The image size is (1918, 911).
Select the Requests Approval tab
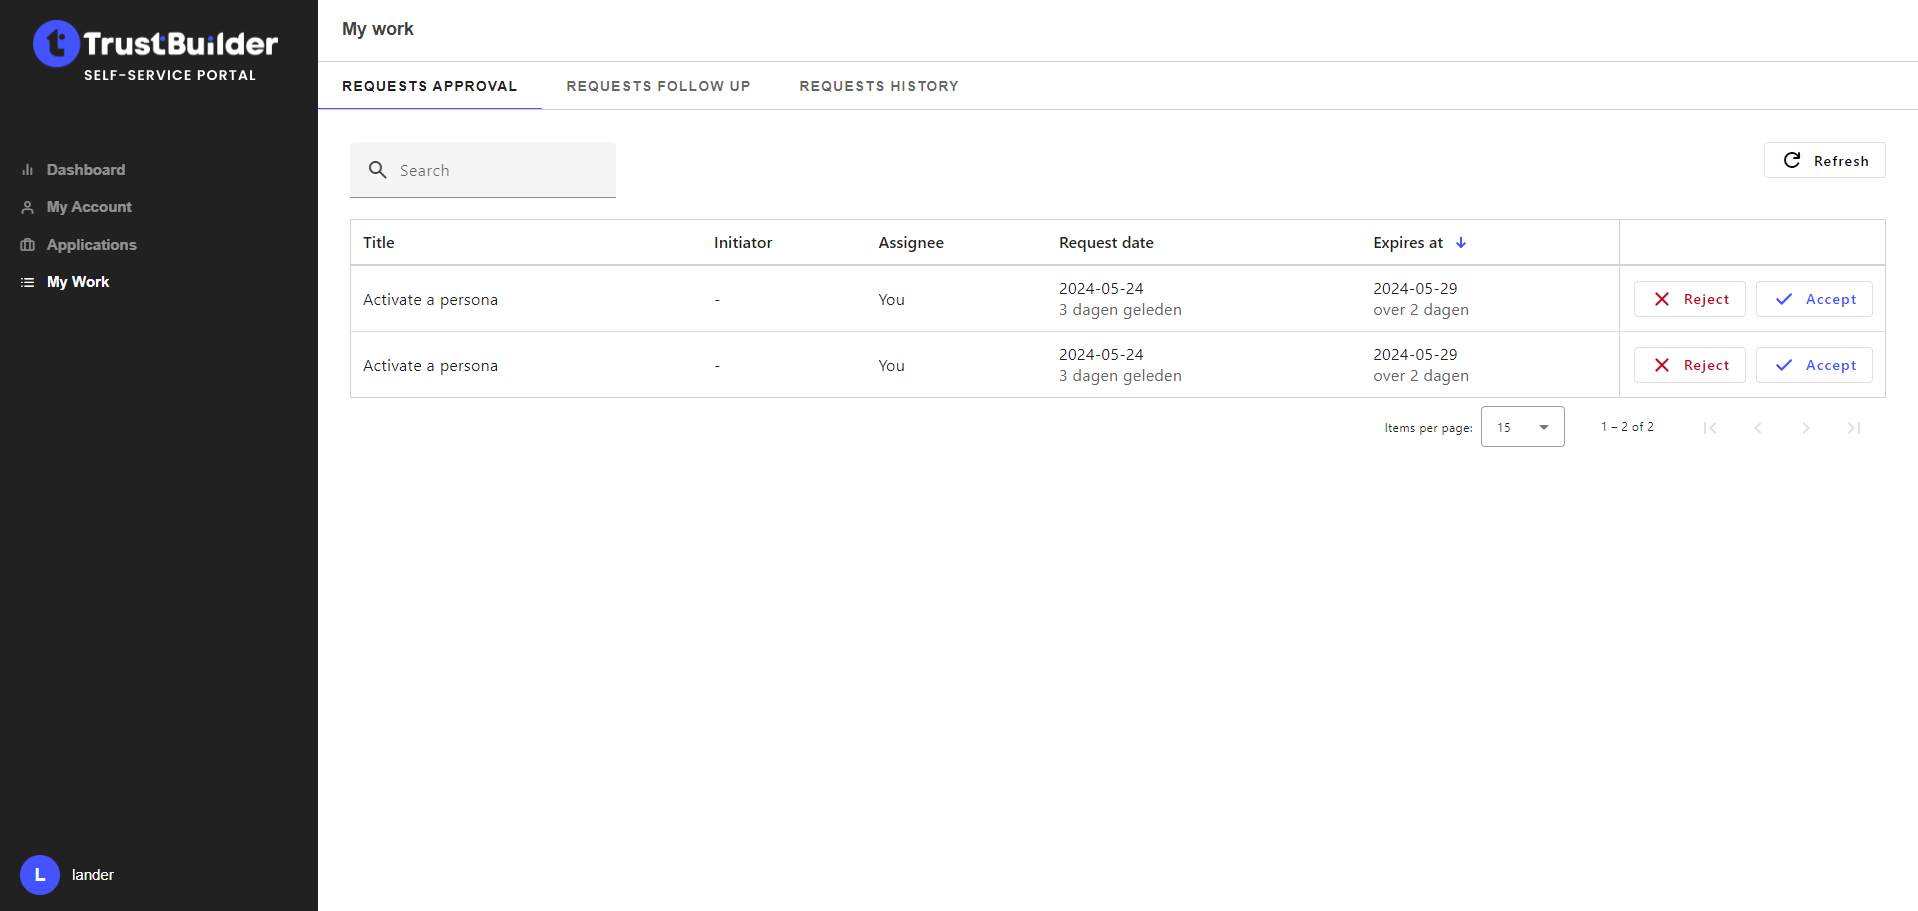429,86
